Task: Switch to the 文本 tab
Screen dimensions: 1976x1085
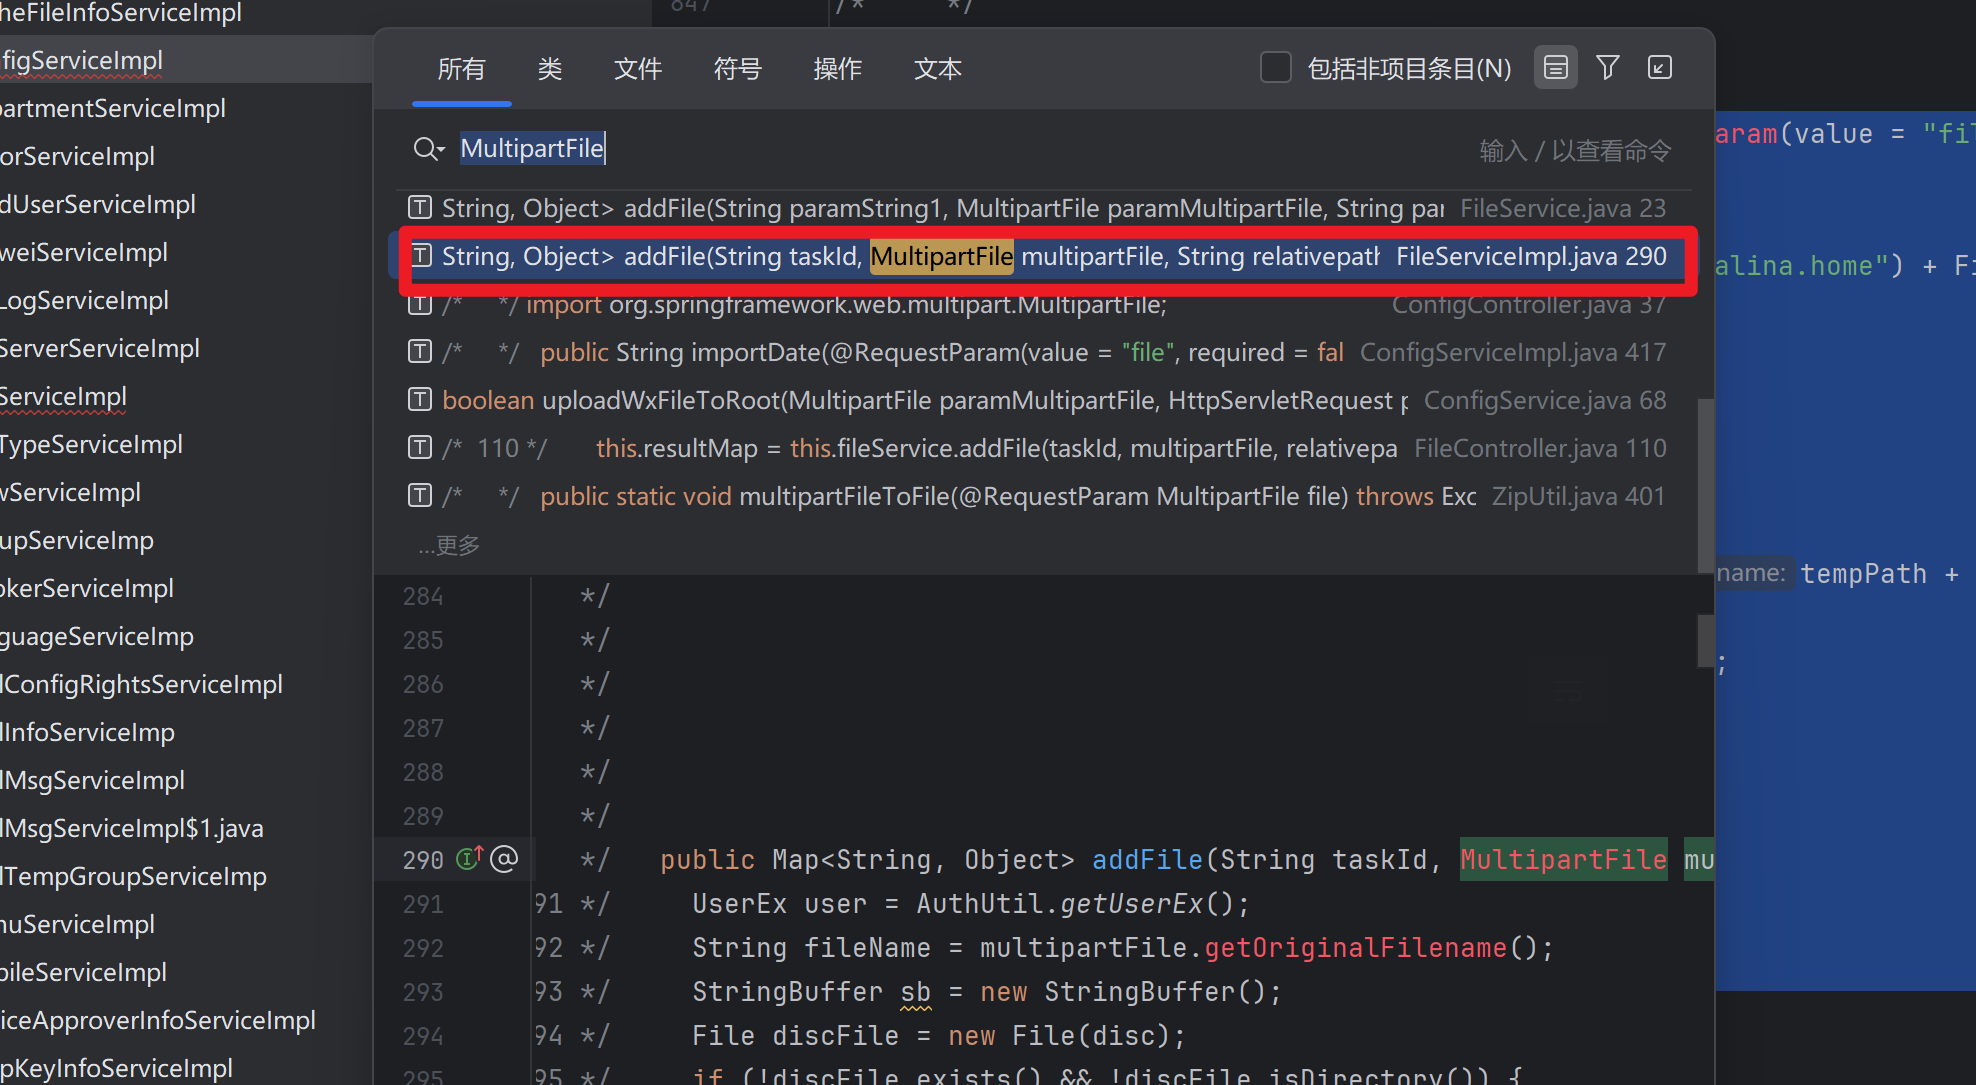Action: [x=938, y=69]
